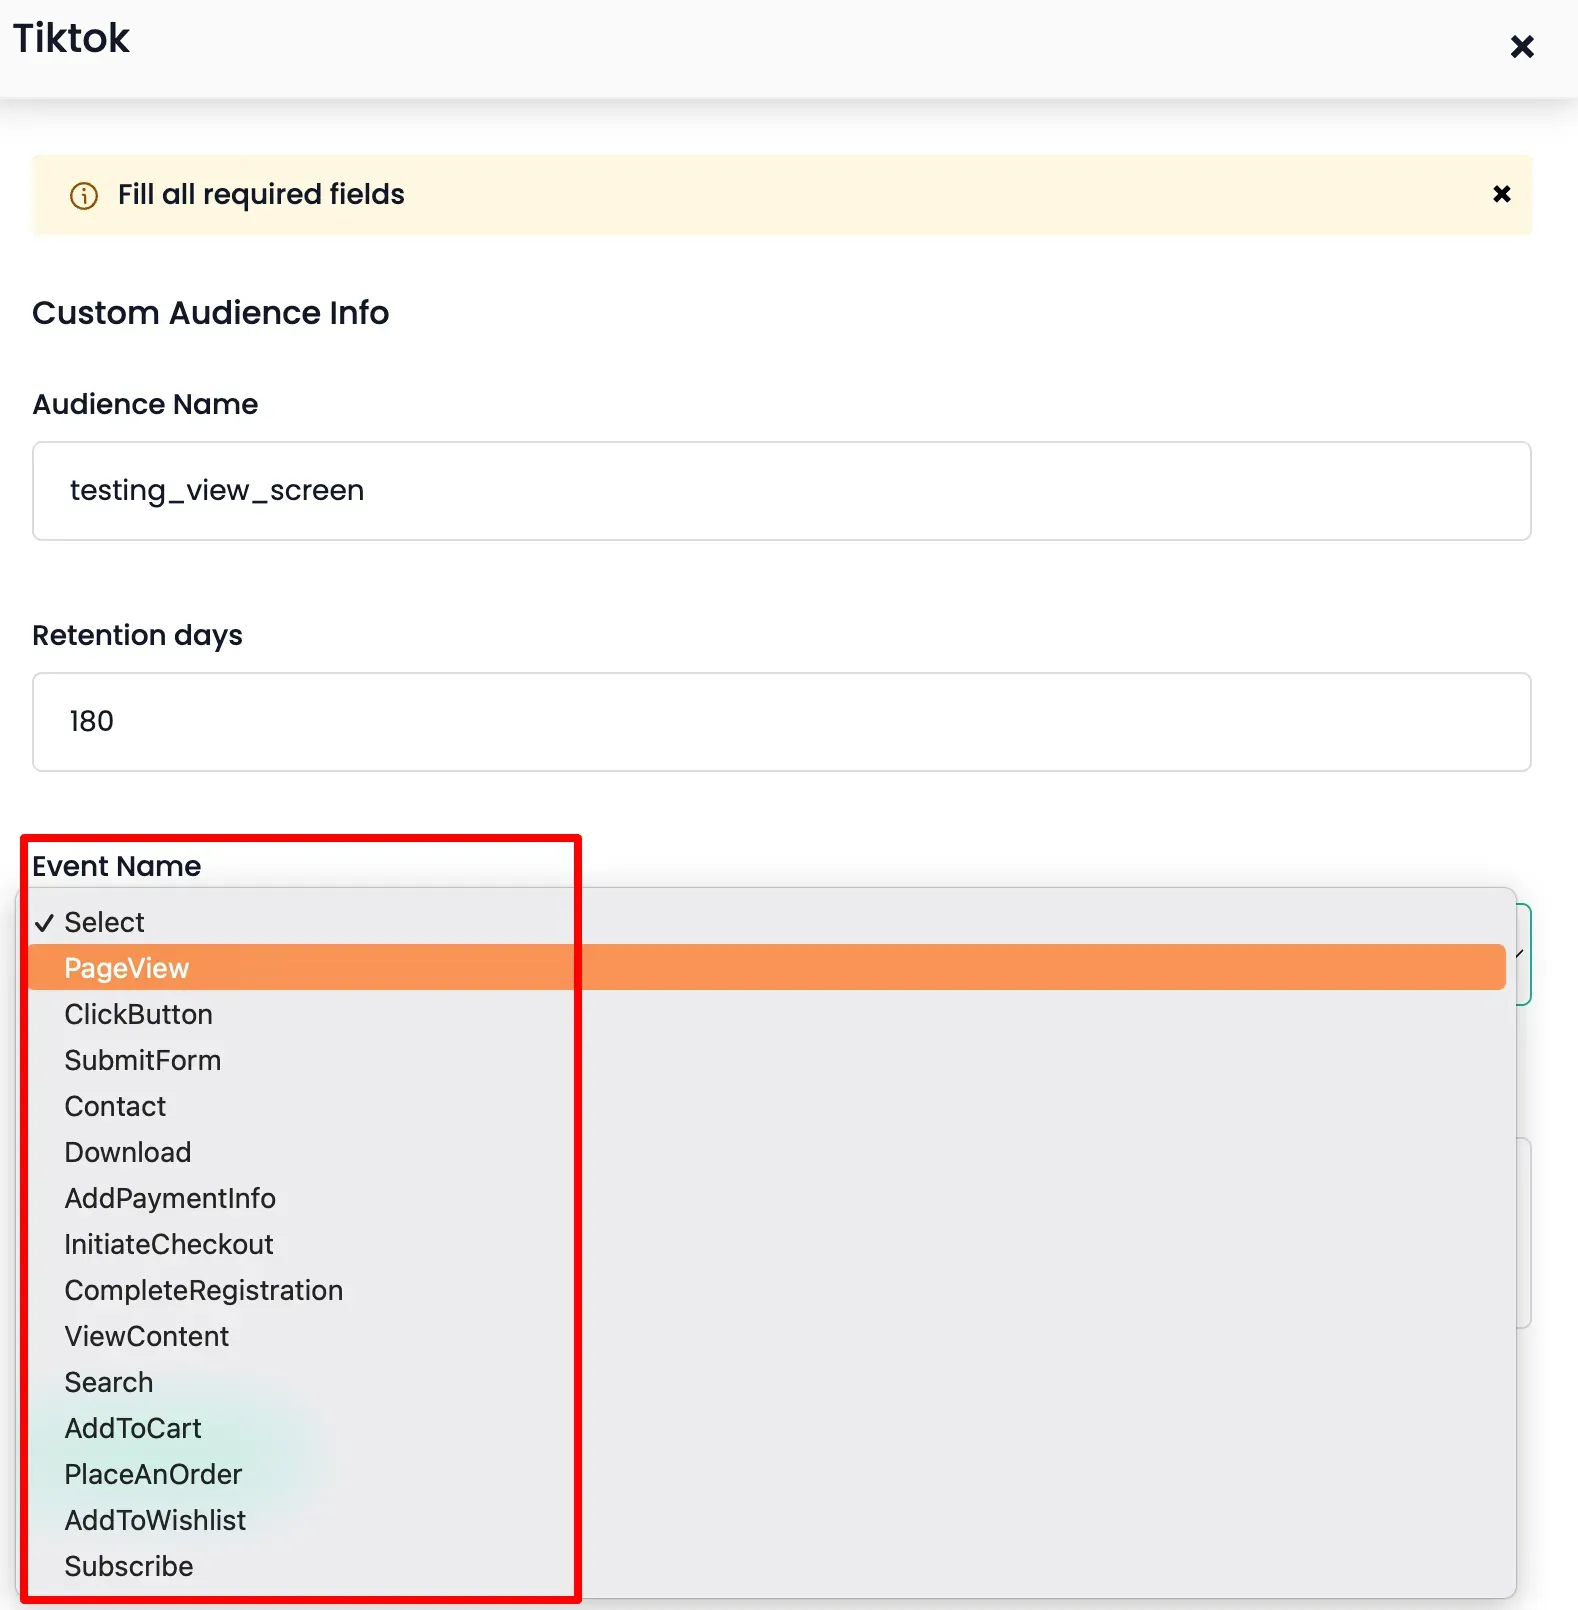Pick AddToCart event option

766,1428
